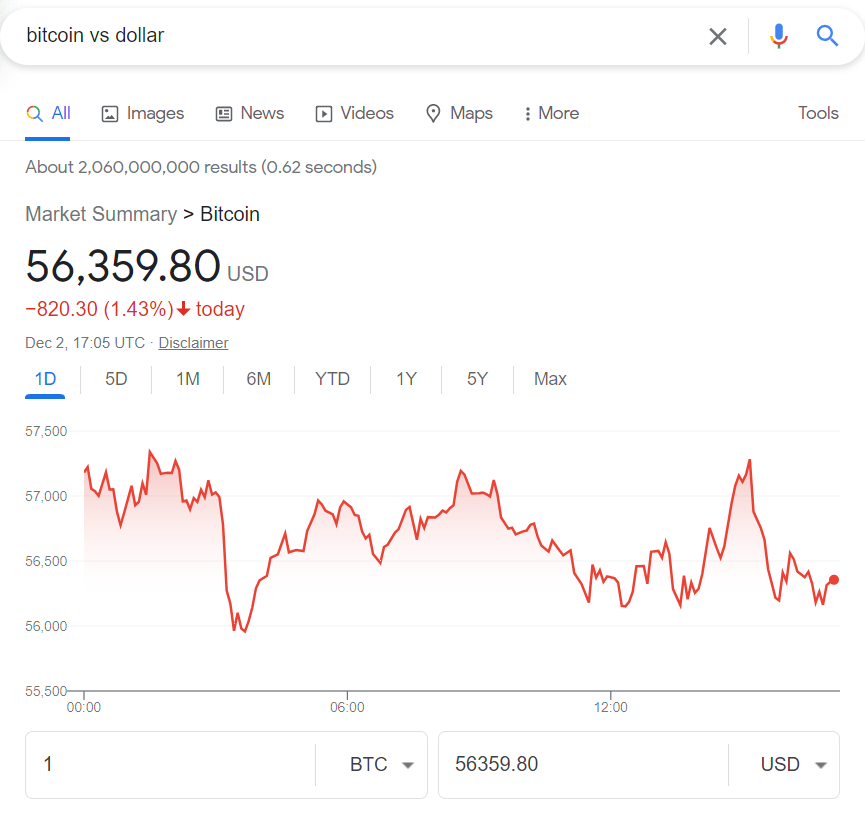The width and height of the screenshot is (865, 819).
Task: Click the Maps pin icon
Action: click(x=432, y=113)
